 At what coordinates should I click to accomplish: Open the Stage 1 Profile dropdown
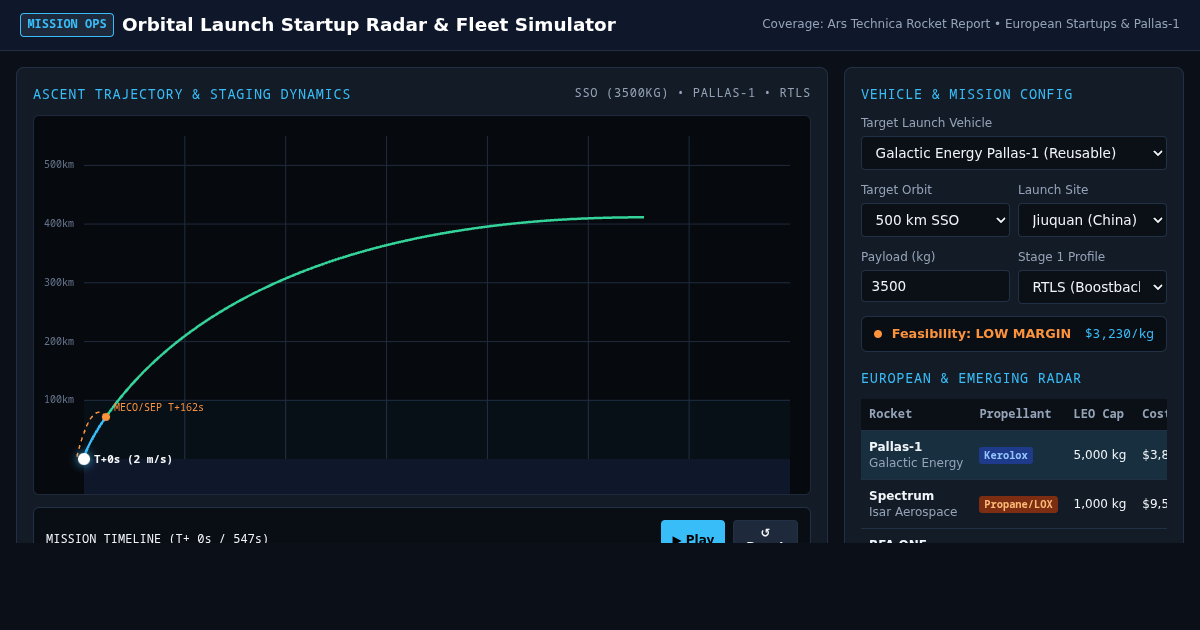(1092, 287)
